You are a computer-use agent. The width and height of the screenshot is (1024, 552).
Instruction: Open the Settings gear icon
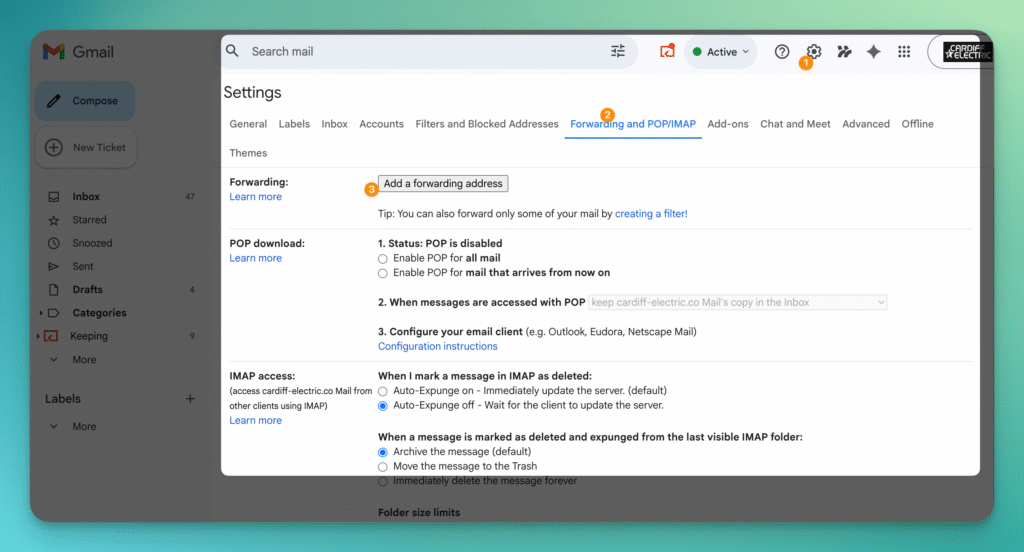(813, 52)
